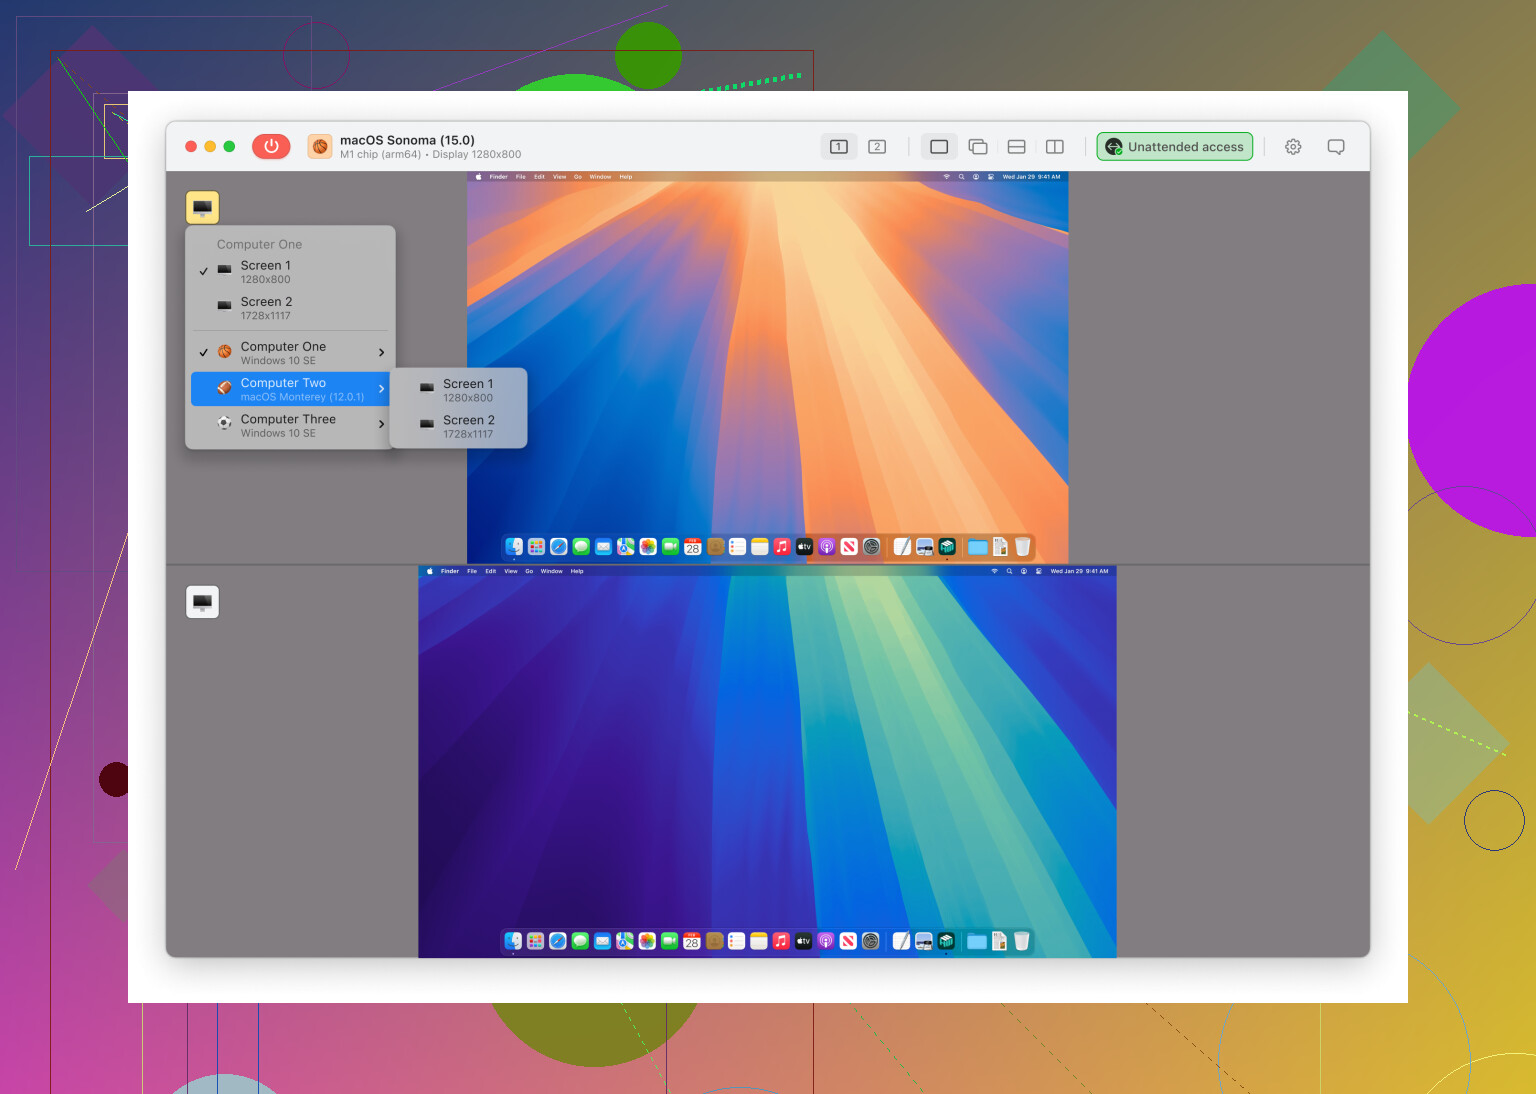Click Wi-Fi icon in lower remote menu bar
This screenshot has height=1094, width=1536.
click(x=994, y=571)
